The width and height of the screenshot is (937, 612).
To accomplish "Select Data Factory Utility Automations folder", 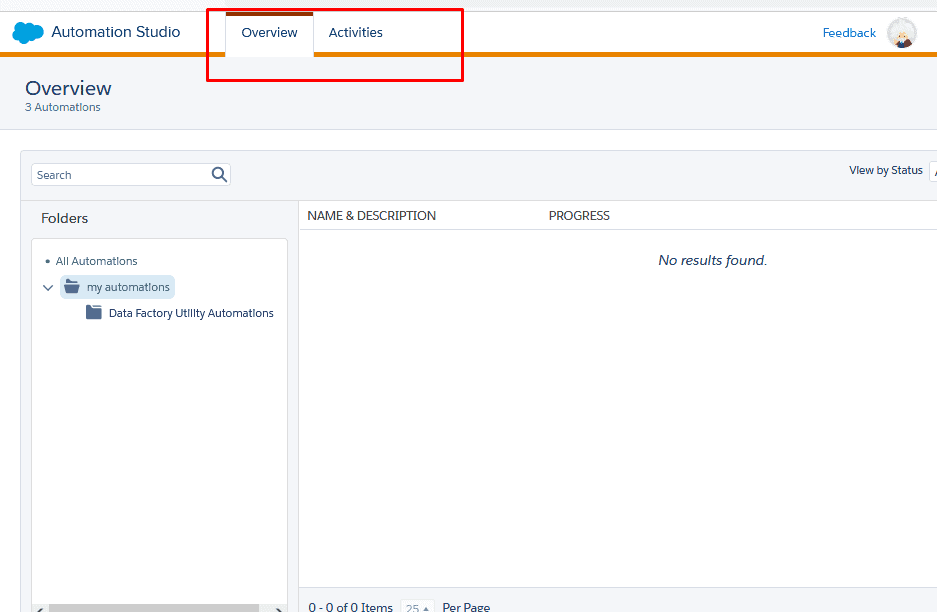I will 191,313.
